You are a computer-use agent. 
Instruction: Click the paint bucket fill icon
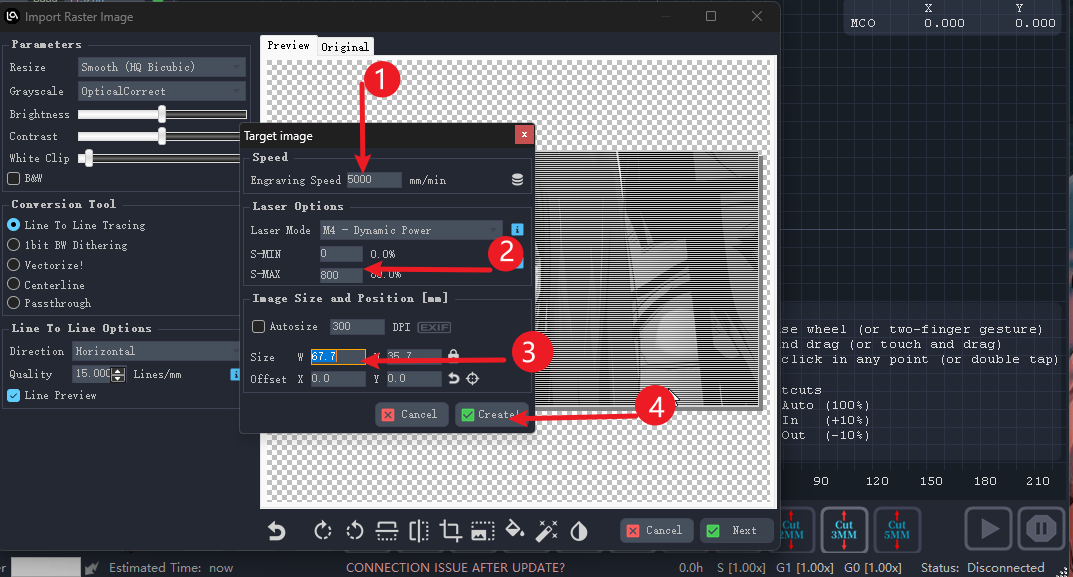click(514, 531)
